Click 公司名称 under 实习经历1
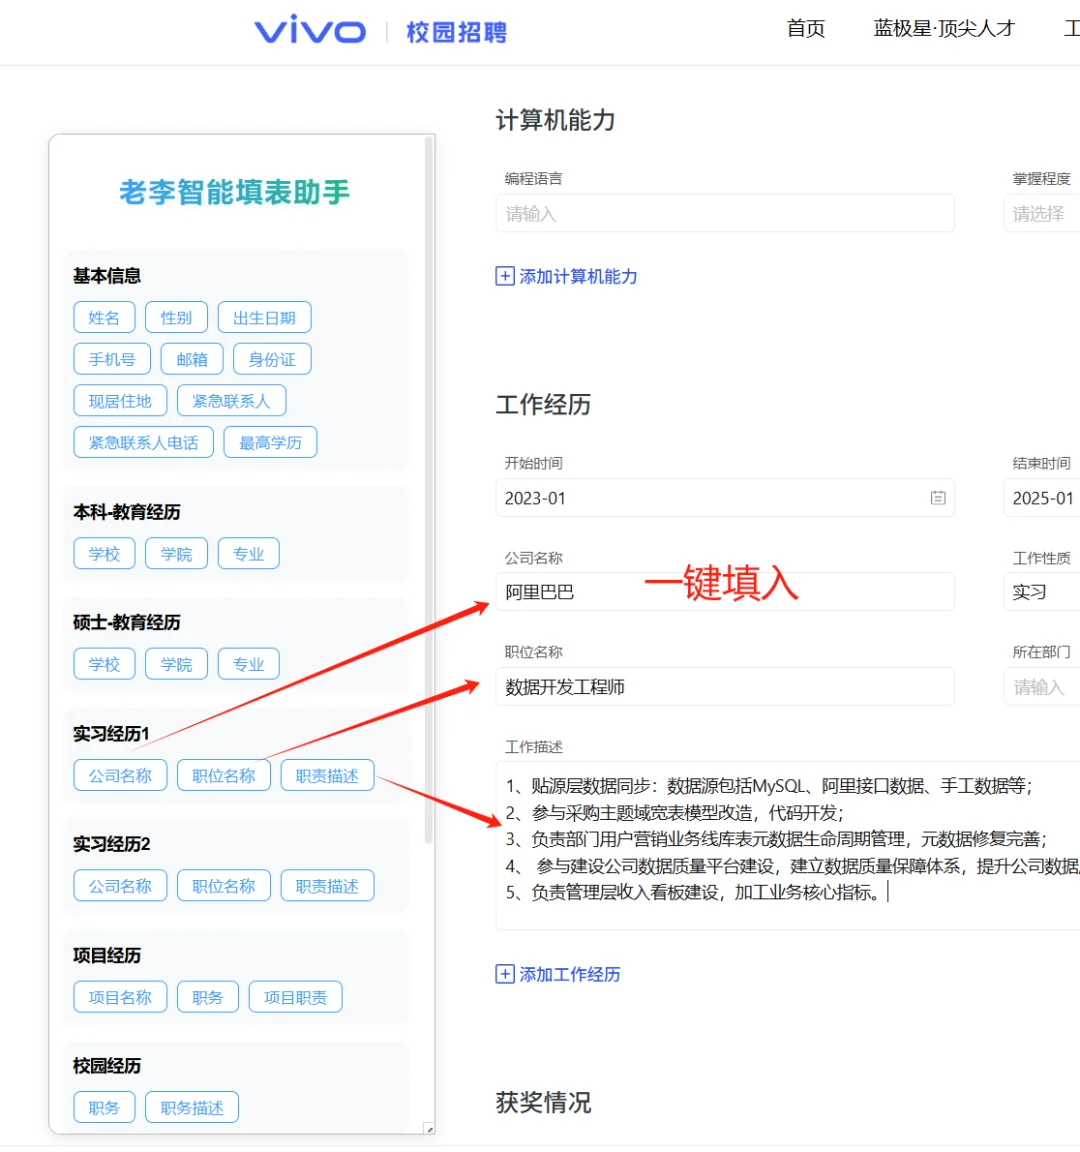 [x=120, y=774]
